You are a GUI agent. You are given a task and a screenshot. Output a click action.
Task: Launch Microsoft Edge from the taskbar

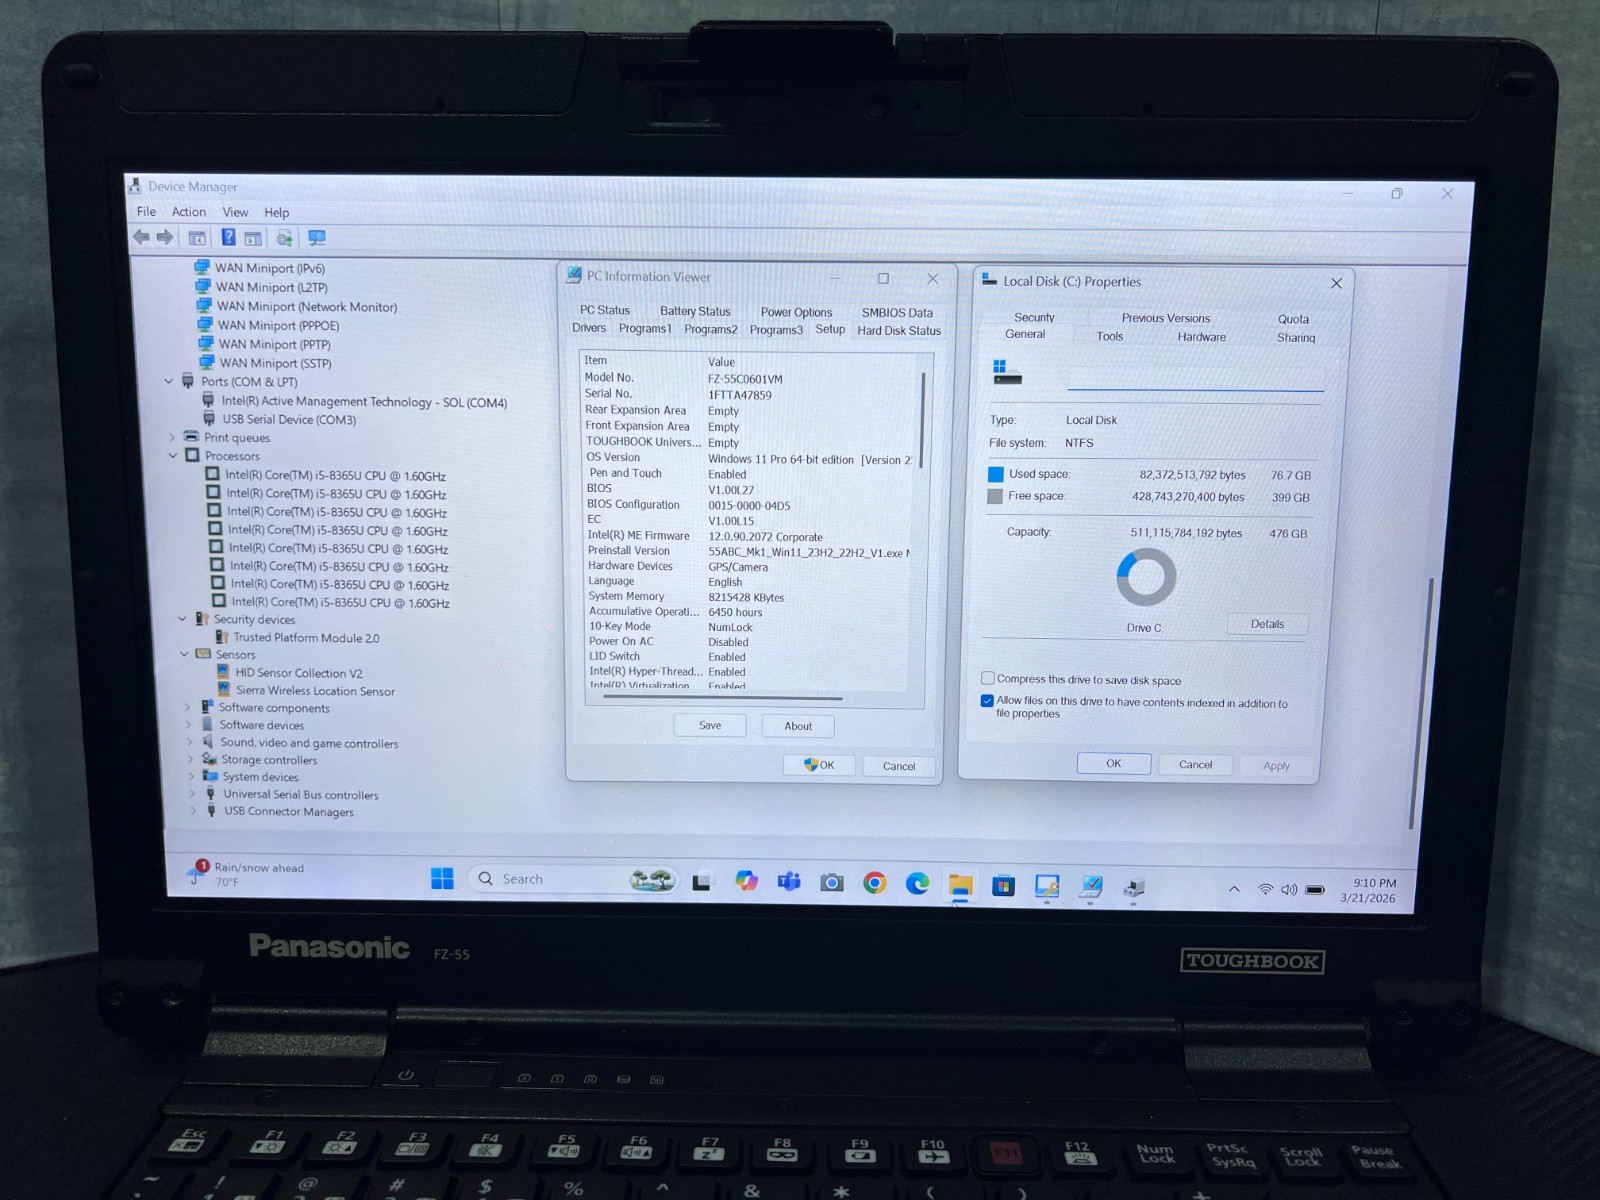click(917, 883)
